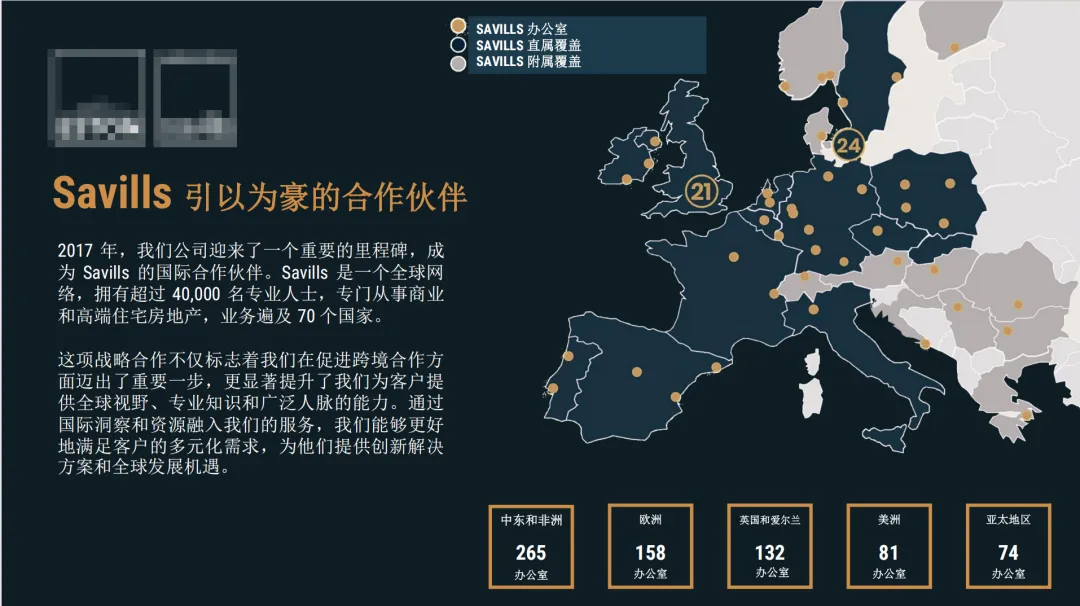Image resolution: width=1080 pixels, height=606 pixels.
Task: Click the 'SAVILLS 附属覆盖' legend text
Action: [528, 61]
